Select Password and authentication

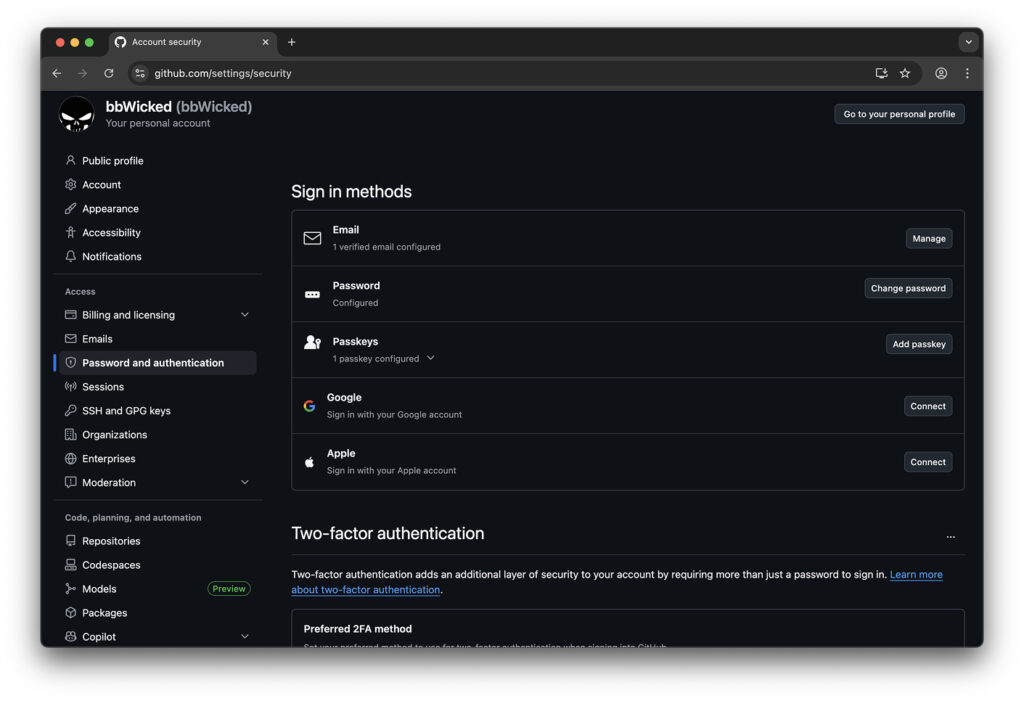[157, 363]
